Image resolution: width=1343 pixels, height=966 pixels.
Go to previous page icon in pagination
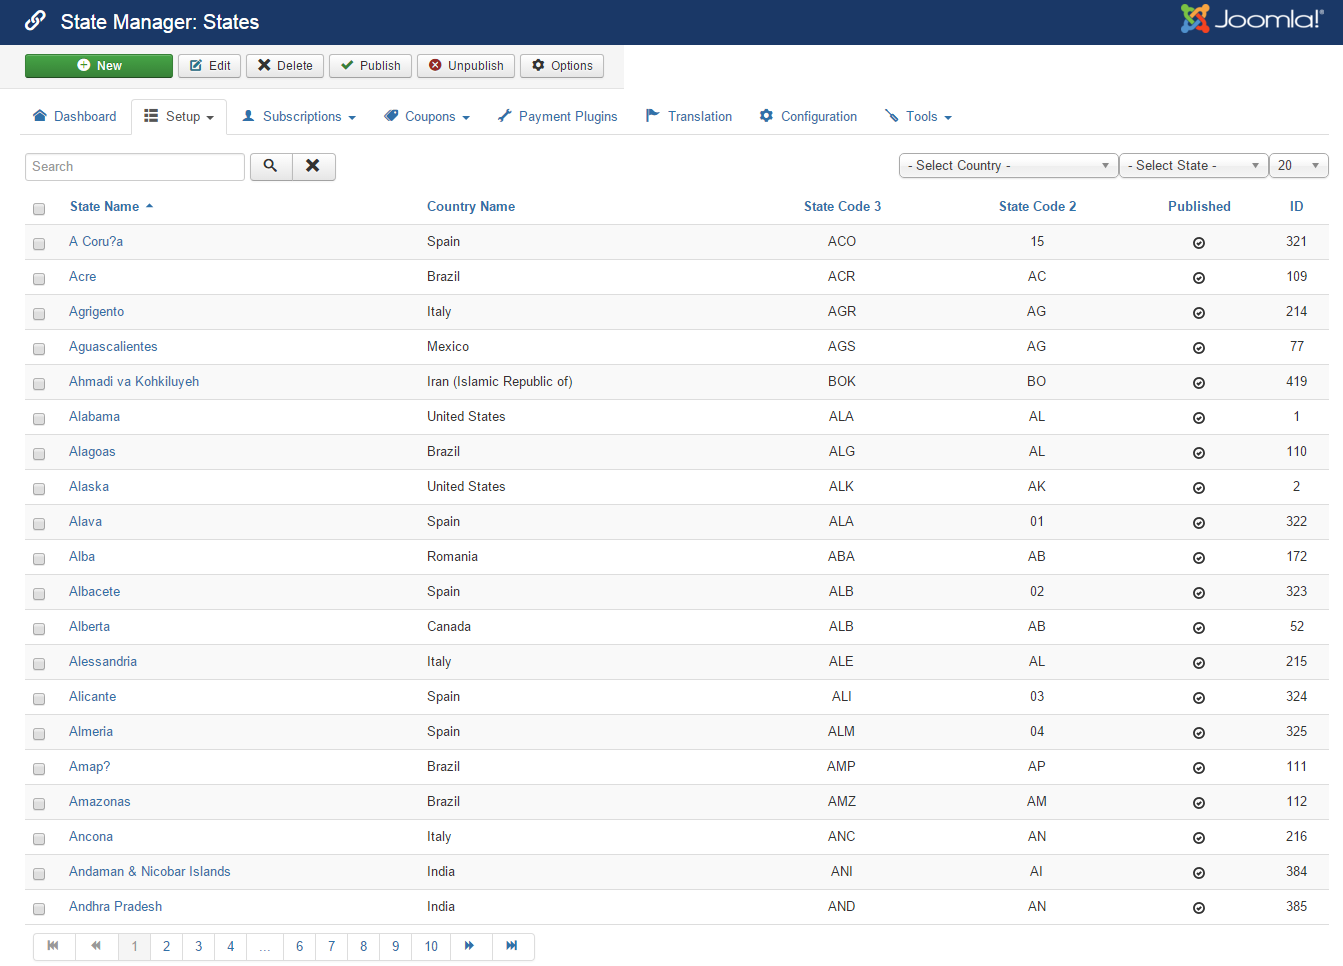pos(96,946)
